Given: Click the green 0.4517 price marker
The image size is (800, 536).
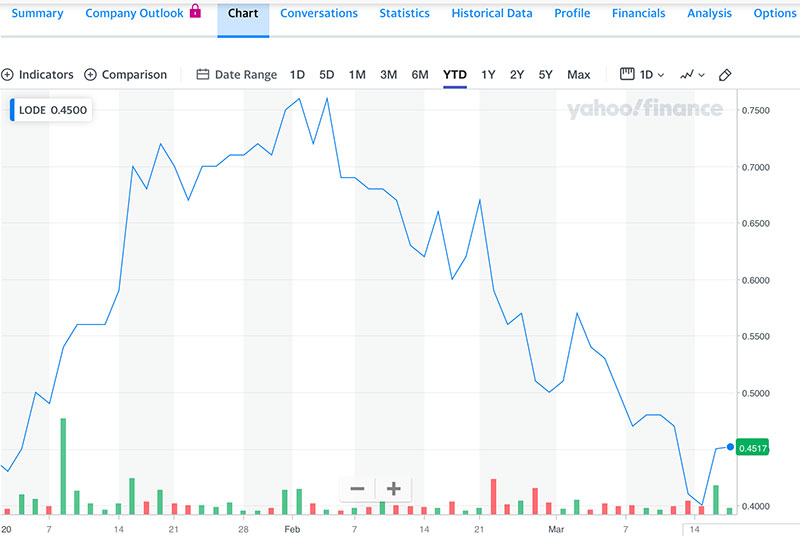Looking at the screenshot, I should click(751, 449).
